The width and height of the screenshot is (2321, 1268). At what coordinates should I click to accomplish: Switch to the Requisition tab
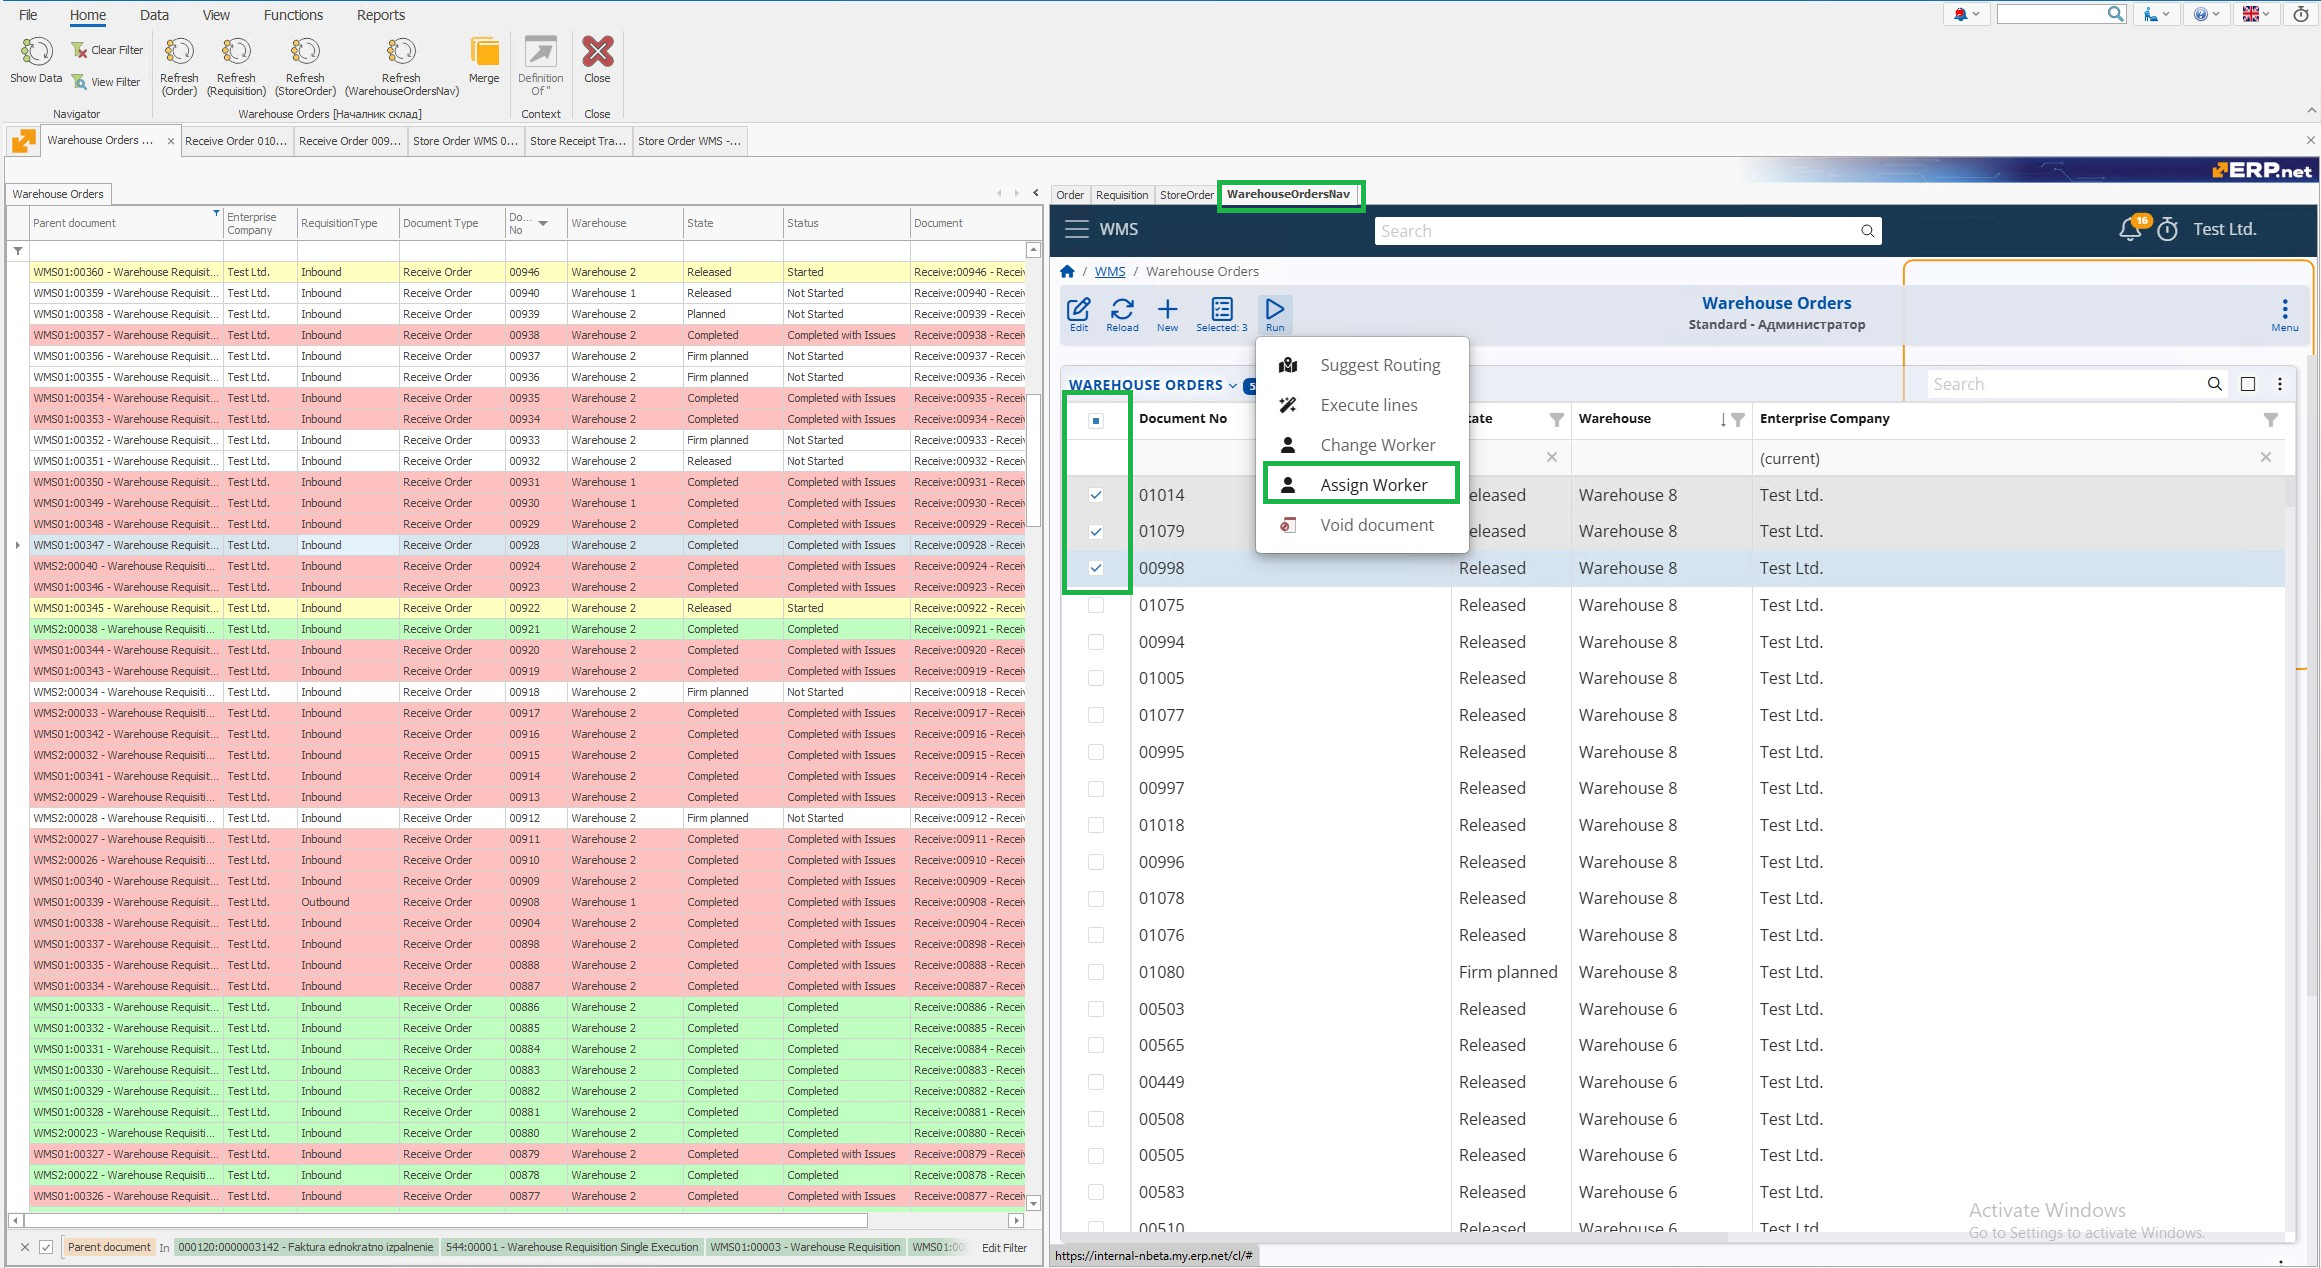pos(1121,195)
